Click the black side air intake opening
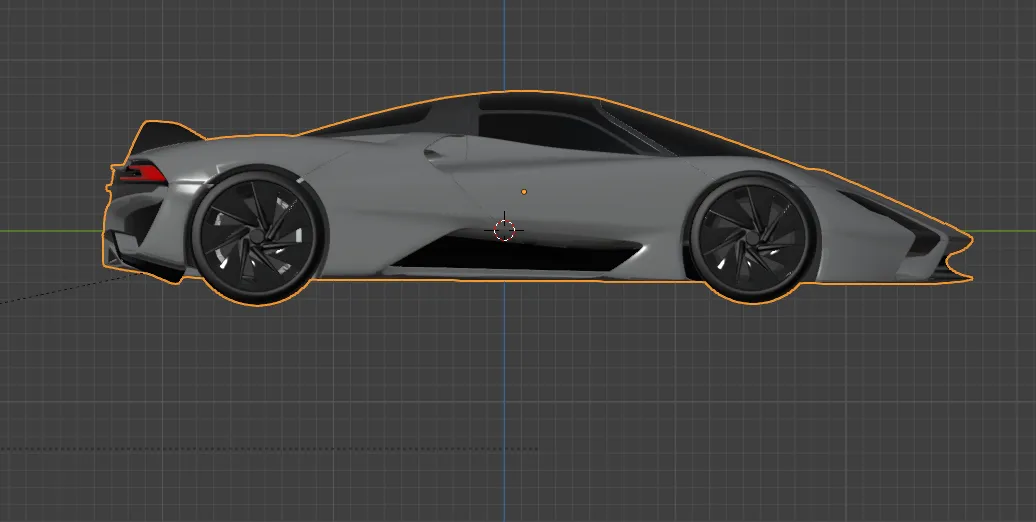 pyautogui.click(x=520, y=257)
